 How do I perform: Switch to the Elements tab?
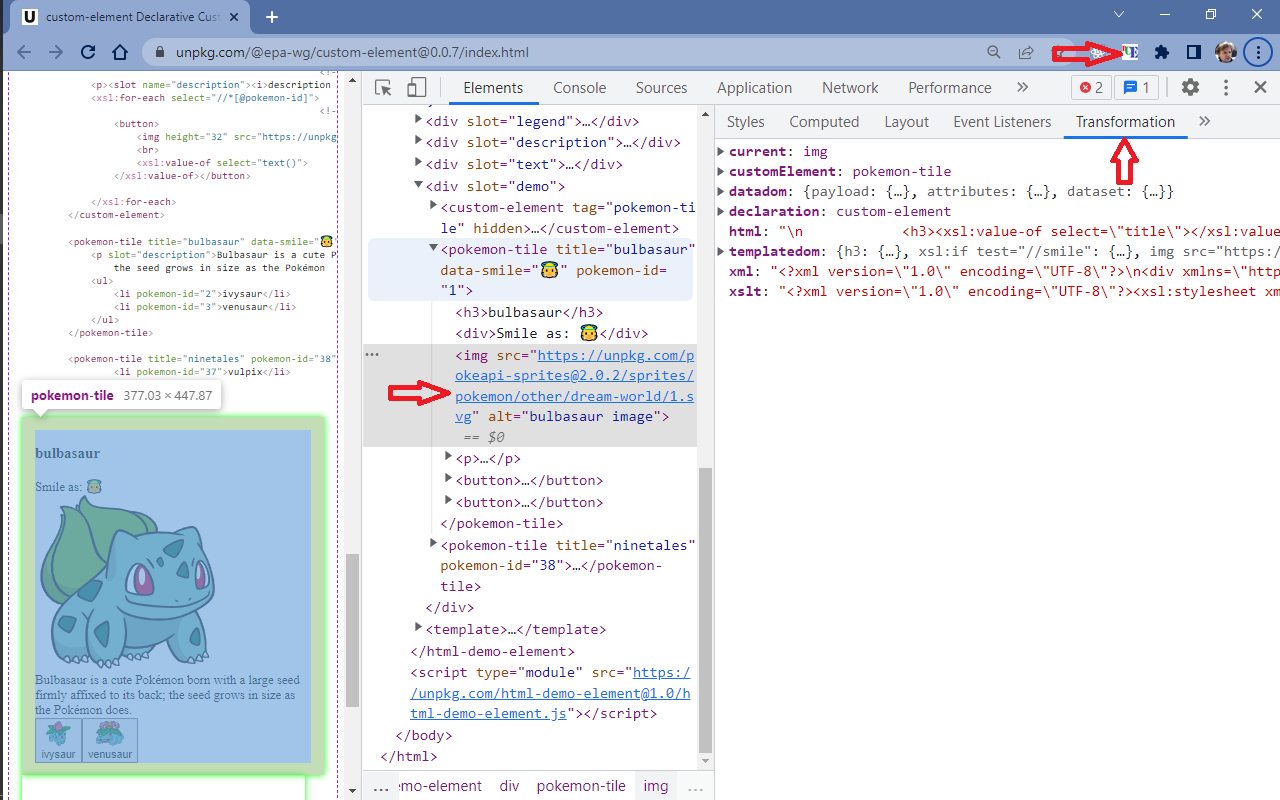click(493, 88)
